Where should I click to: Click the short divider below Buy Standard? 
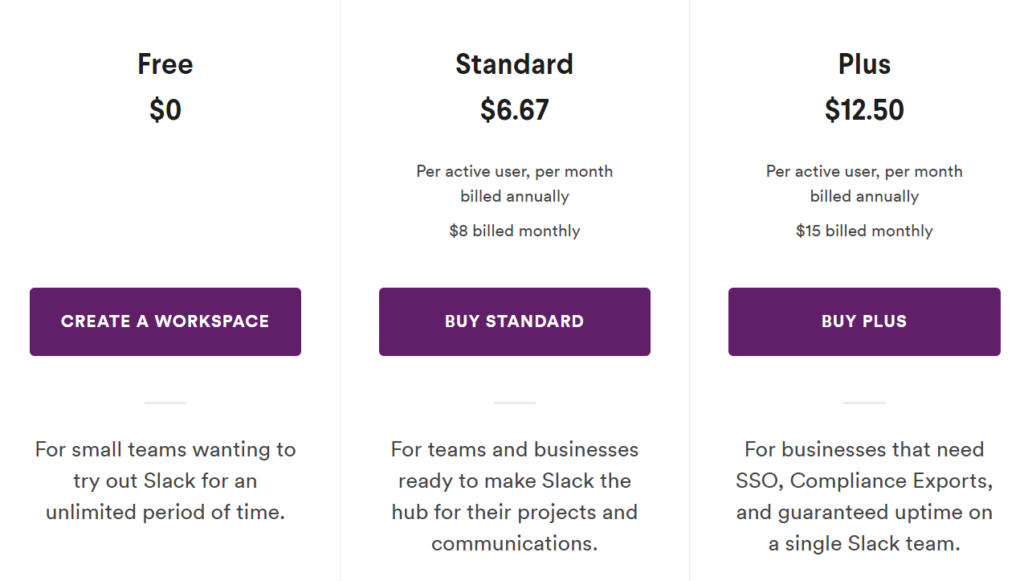515,403
